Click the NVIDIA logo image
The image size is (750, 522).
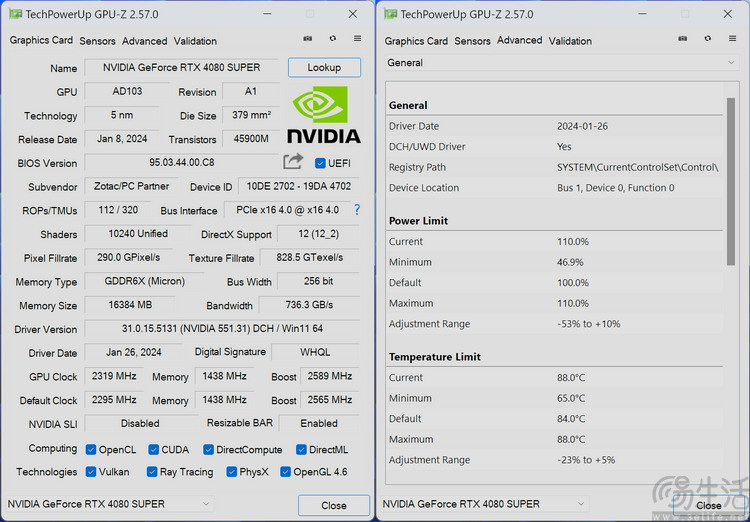click(324, 114)
